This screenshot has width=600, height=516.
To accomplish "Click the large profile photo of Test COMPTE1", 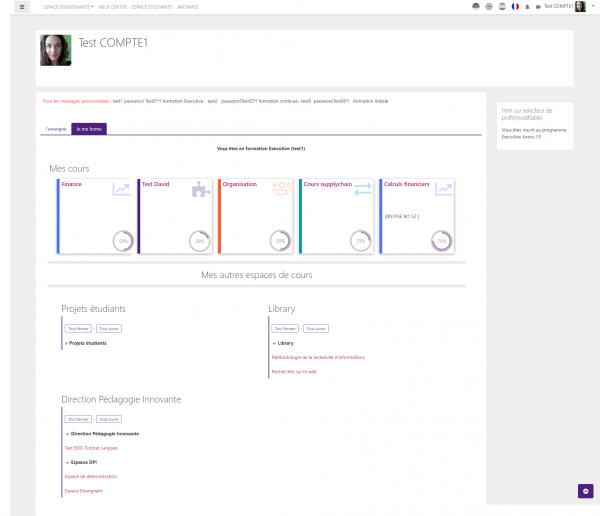I will point(56,51).
